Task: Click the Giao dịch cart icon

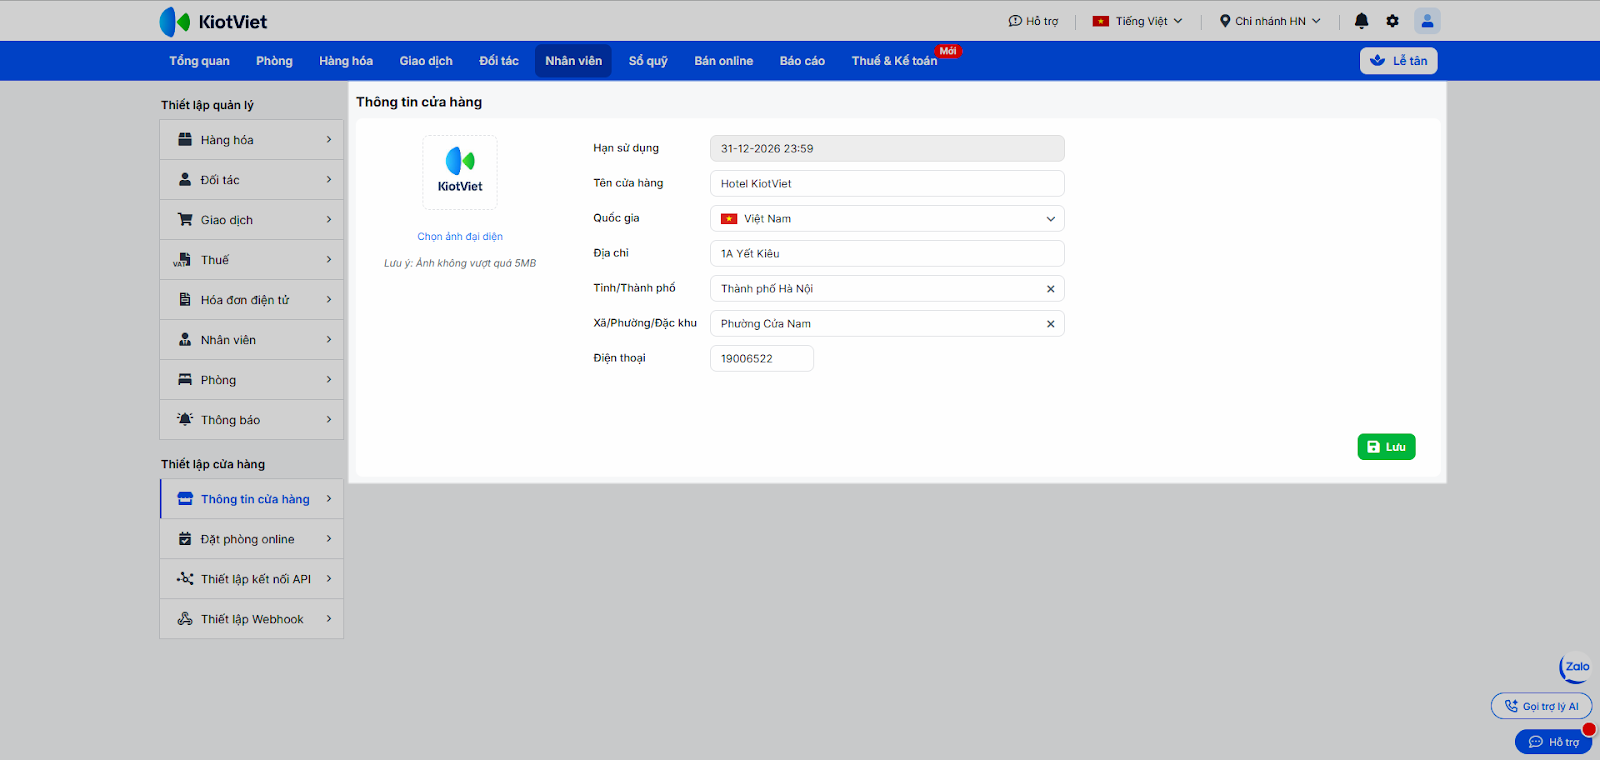Action: pos(185,220)
